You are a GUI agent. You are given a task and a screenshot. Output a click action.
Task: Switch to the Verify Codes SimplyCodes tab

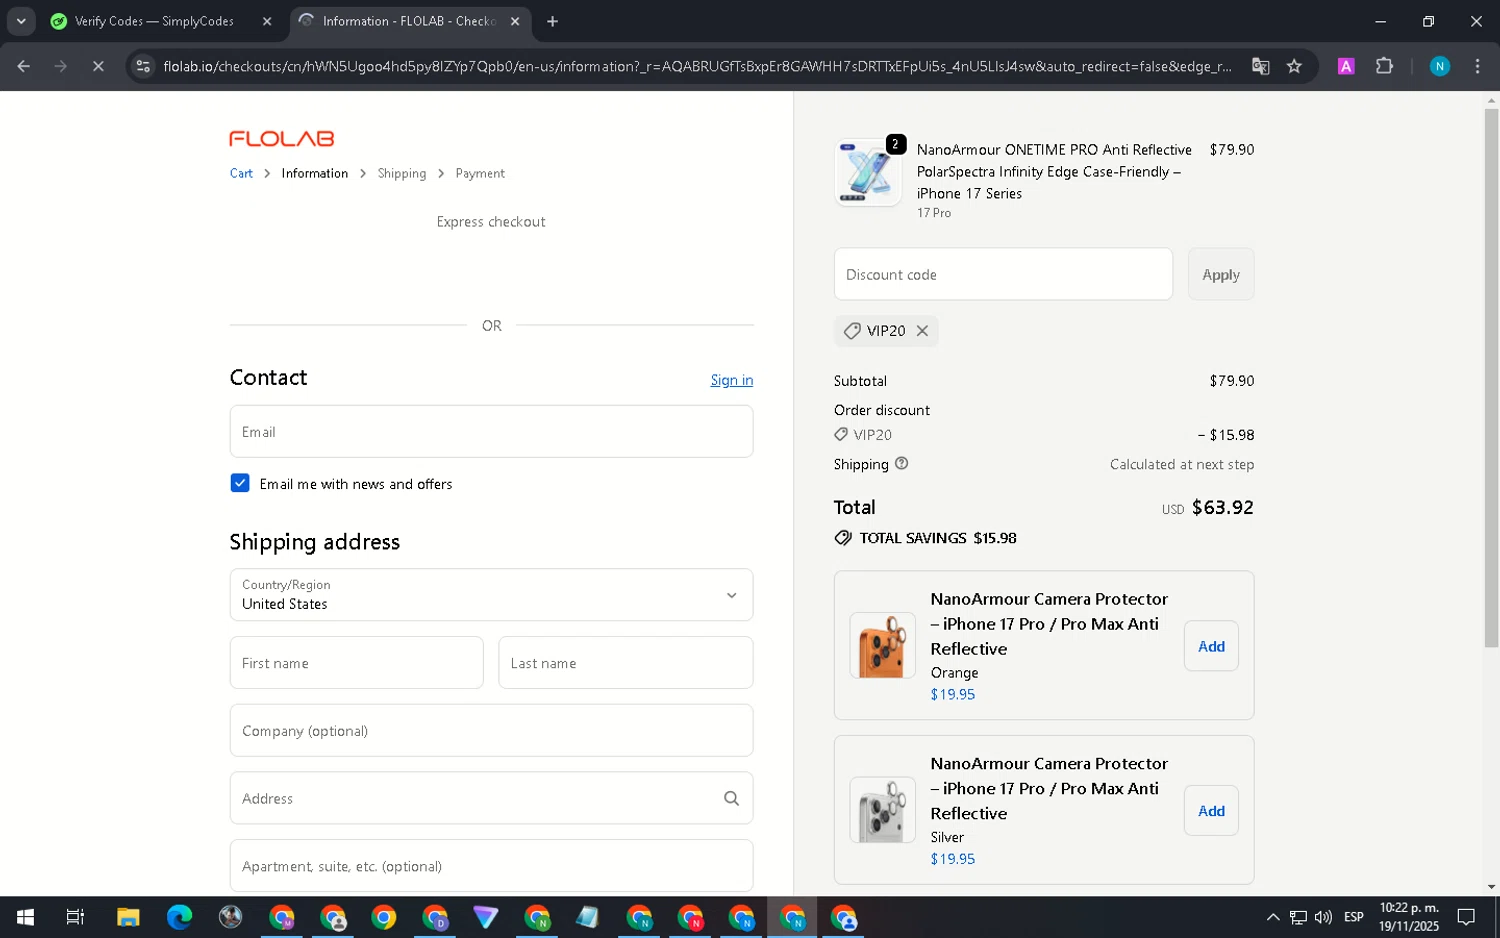pos(154,21)
